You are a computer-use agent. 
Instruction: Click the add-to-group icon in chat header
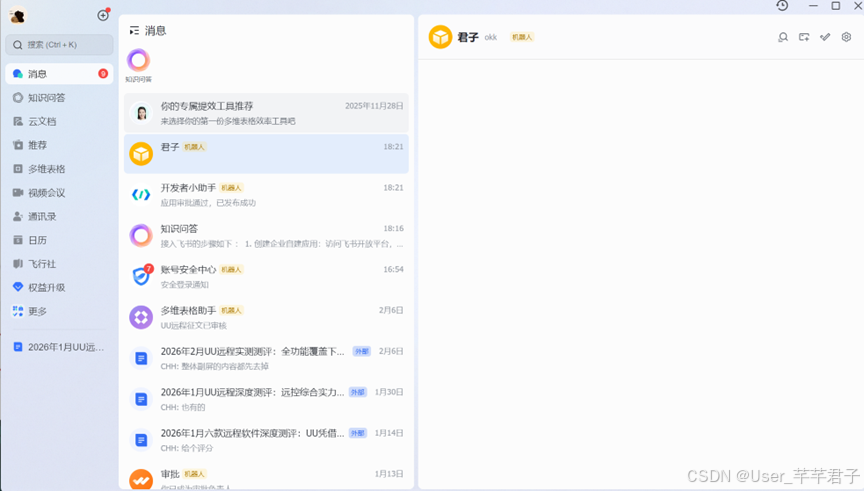804,37
